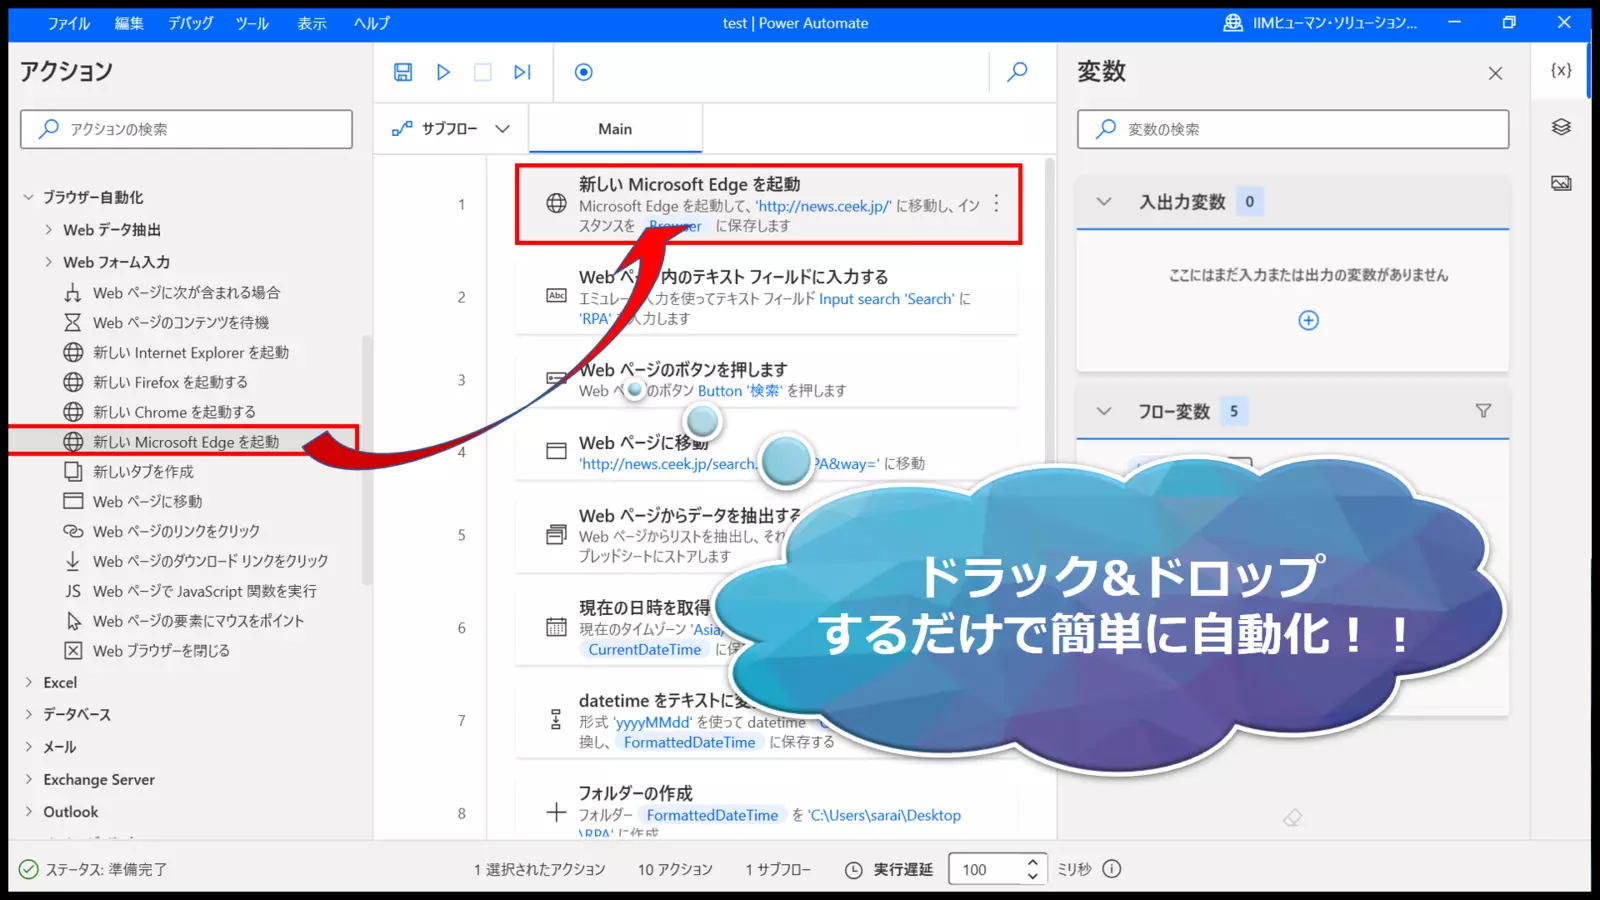This screenshot has height=900, width=1600.
Task: Click the actions pane scrollbar
Action: pyautogui.click(x=366, y=460)
